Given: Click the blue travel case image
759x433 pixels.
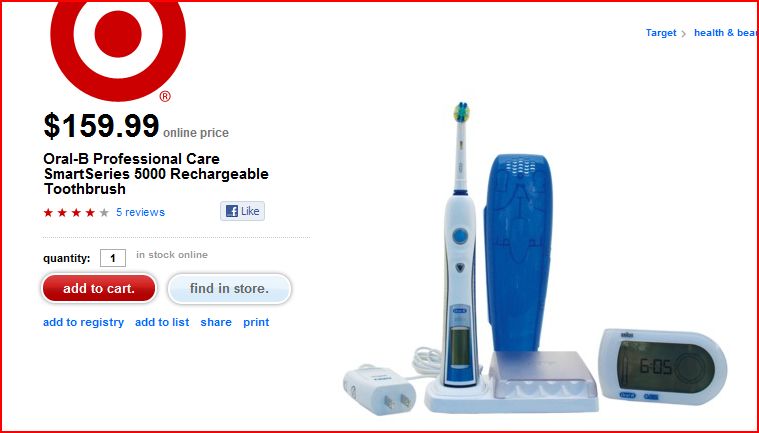Looking at the screenshot, I should tap(518, 253).
